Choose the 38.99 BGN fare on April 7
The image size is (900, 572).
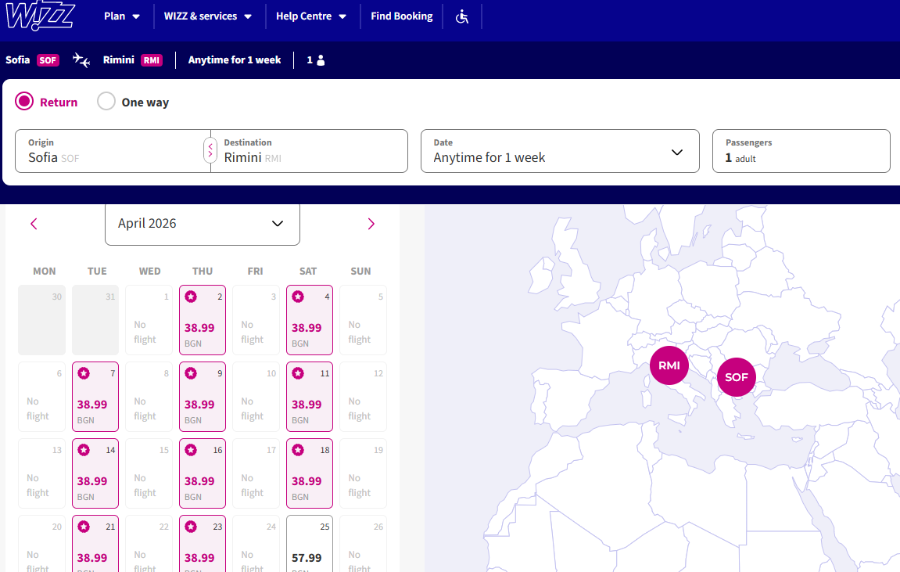coord(95,396)
